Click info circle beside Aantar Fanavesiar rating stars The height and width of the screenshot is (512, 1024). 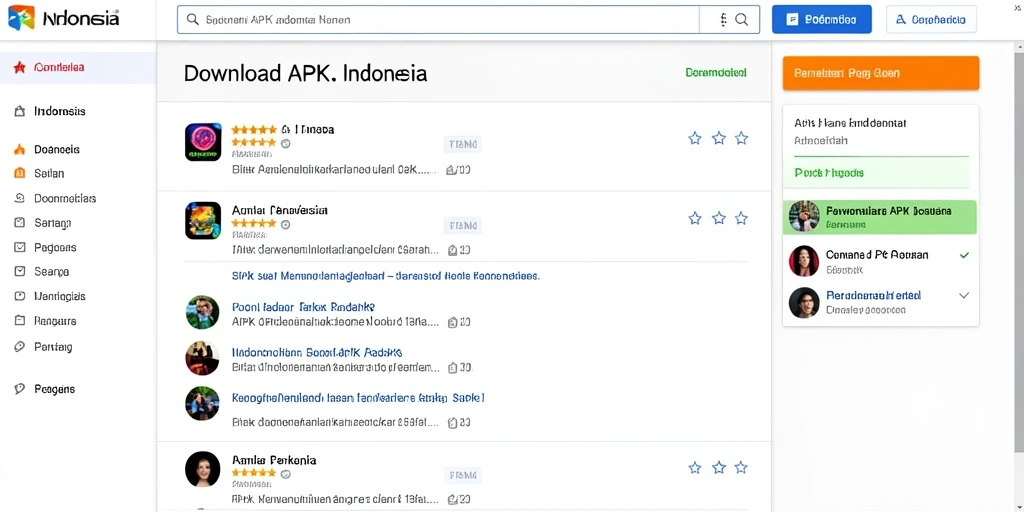285,224
